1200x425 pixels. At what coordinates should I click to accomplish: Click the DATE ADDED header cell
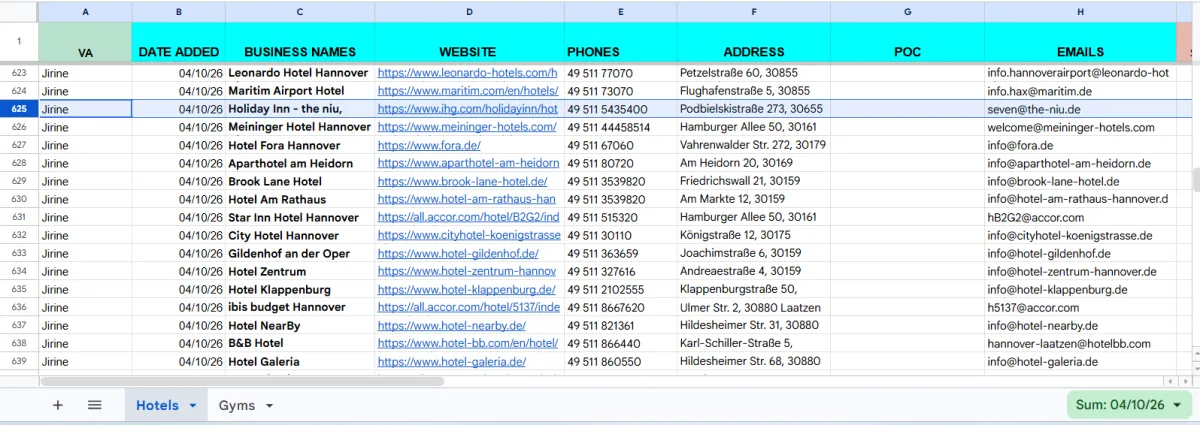(x=178, y=42)
